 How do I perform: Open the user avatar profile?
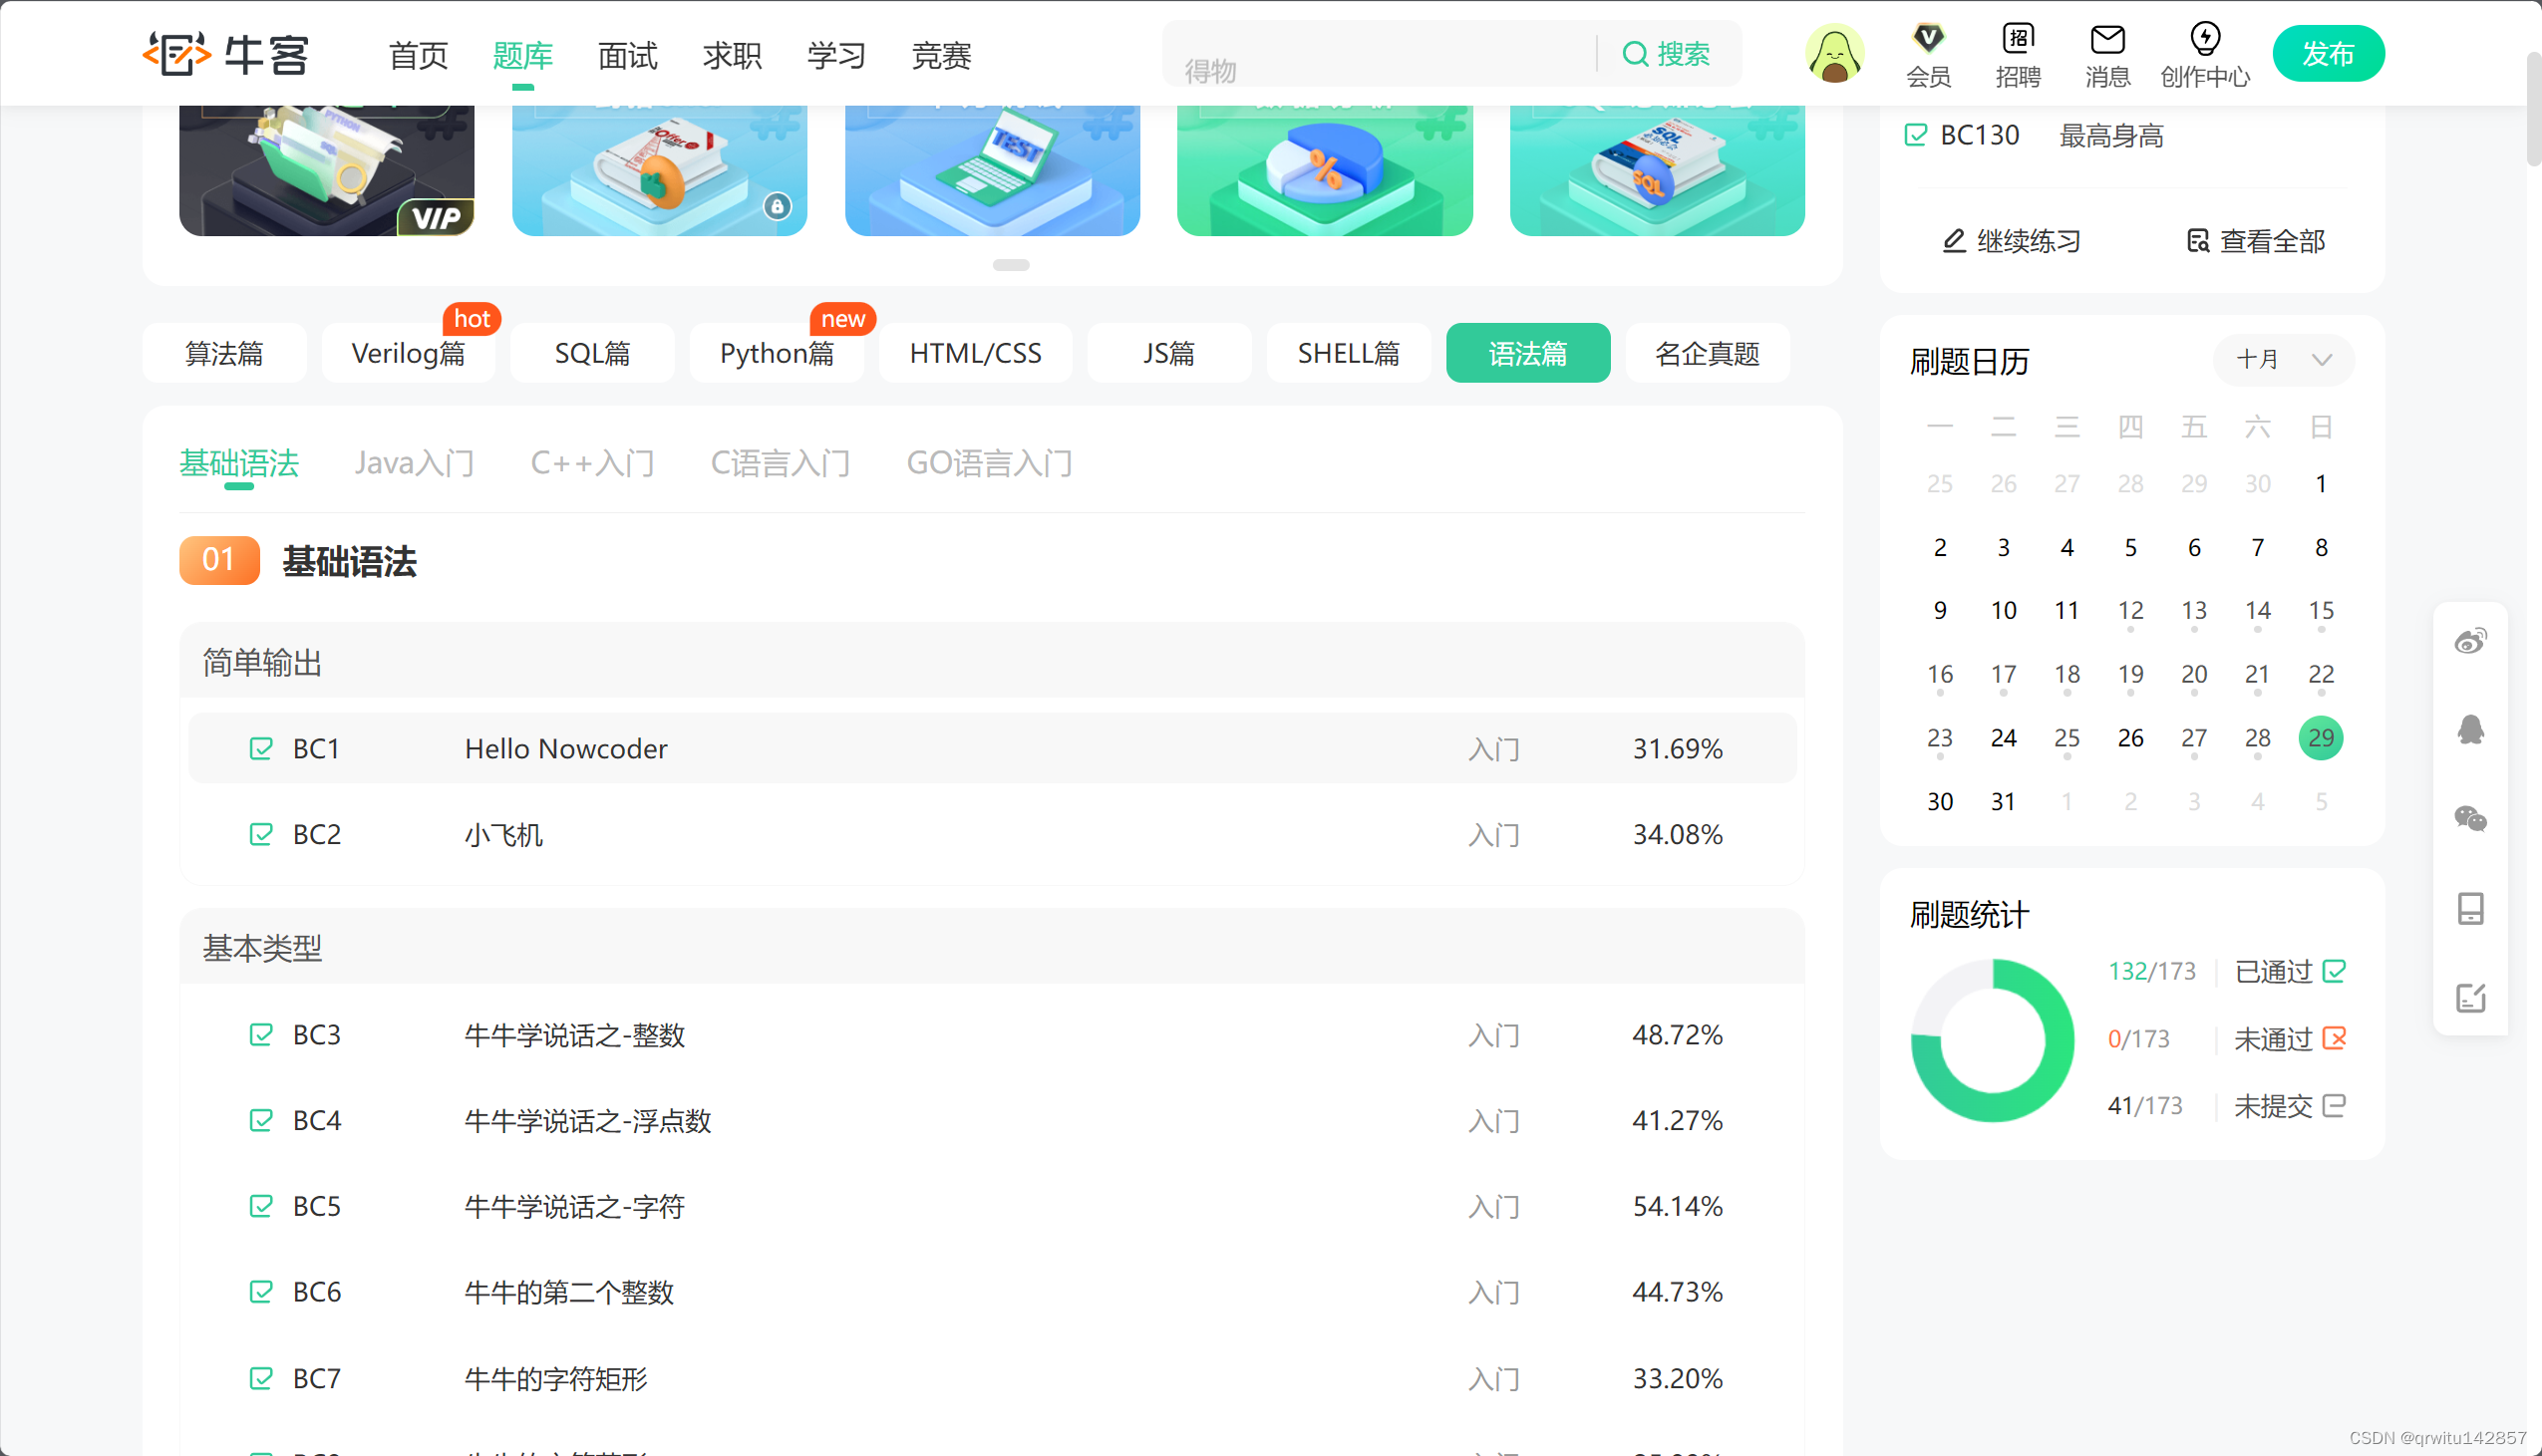tap(1834, 54)
